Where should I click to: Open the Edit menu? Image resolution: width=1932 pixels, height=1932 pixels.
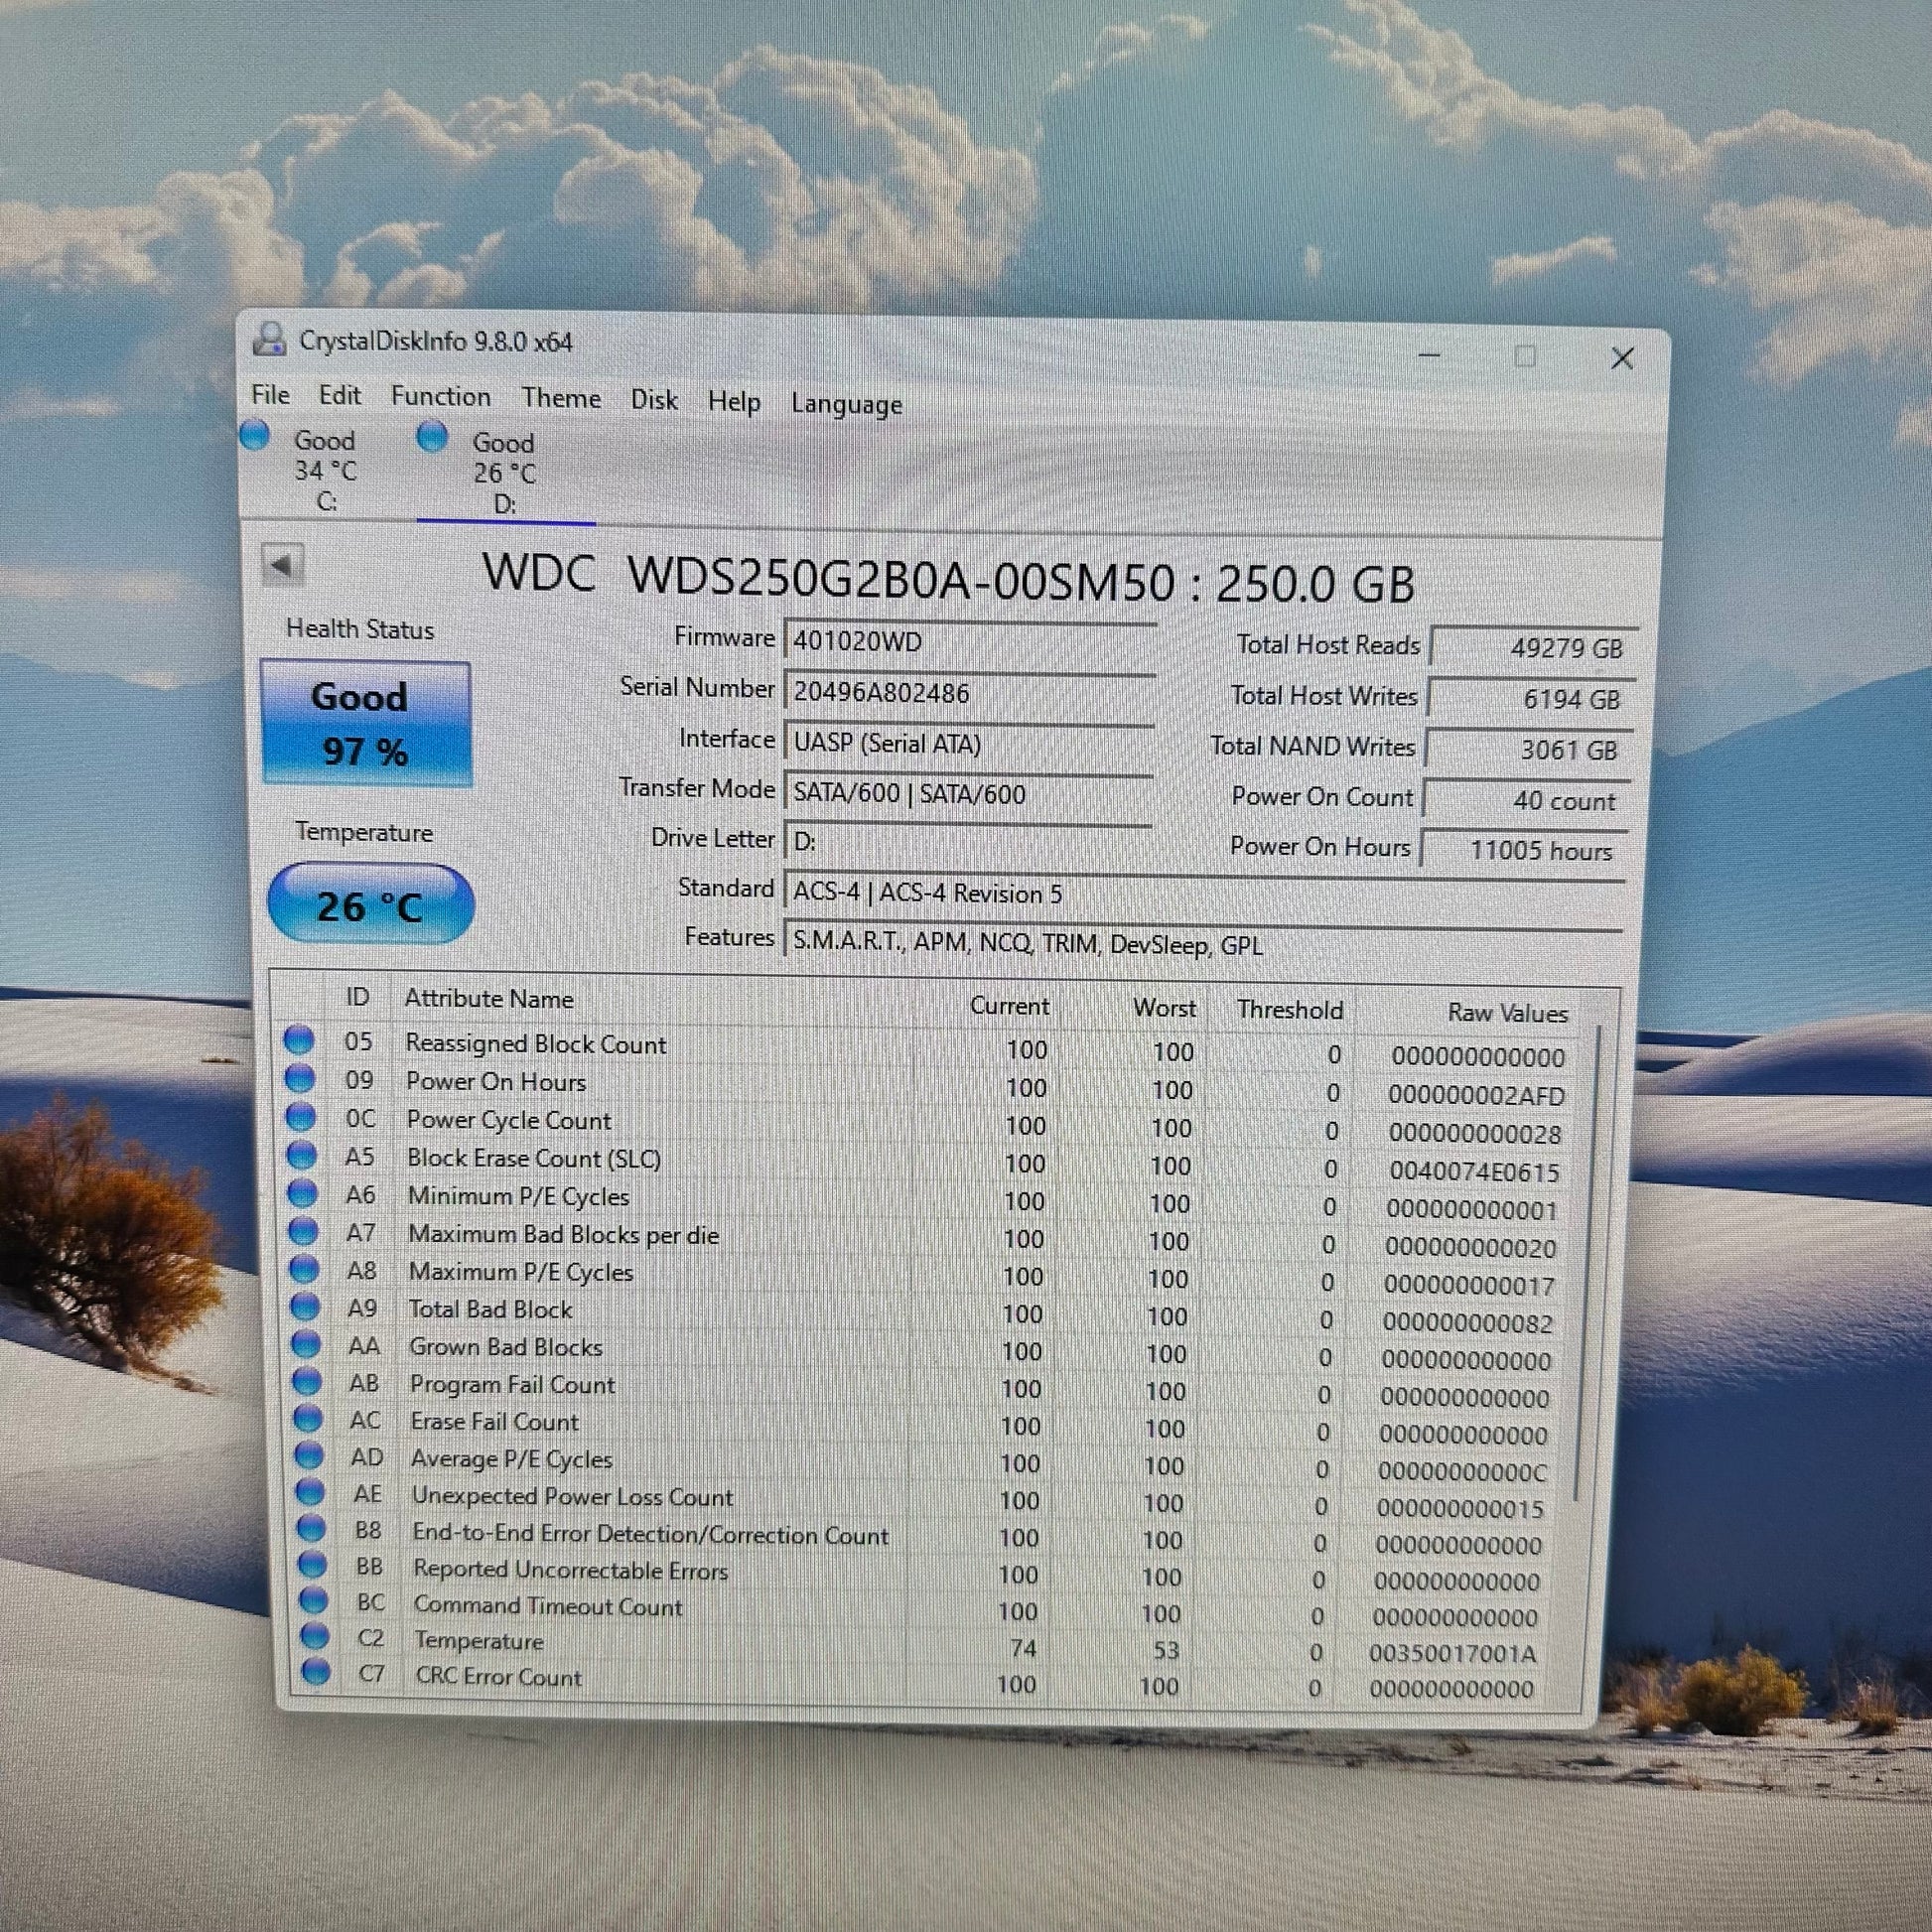340,395
